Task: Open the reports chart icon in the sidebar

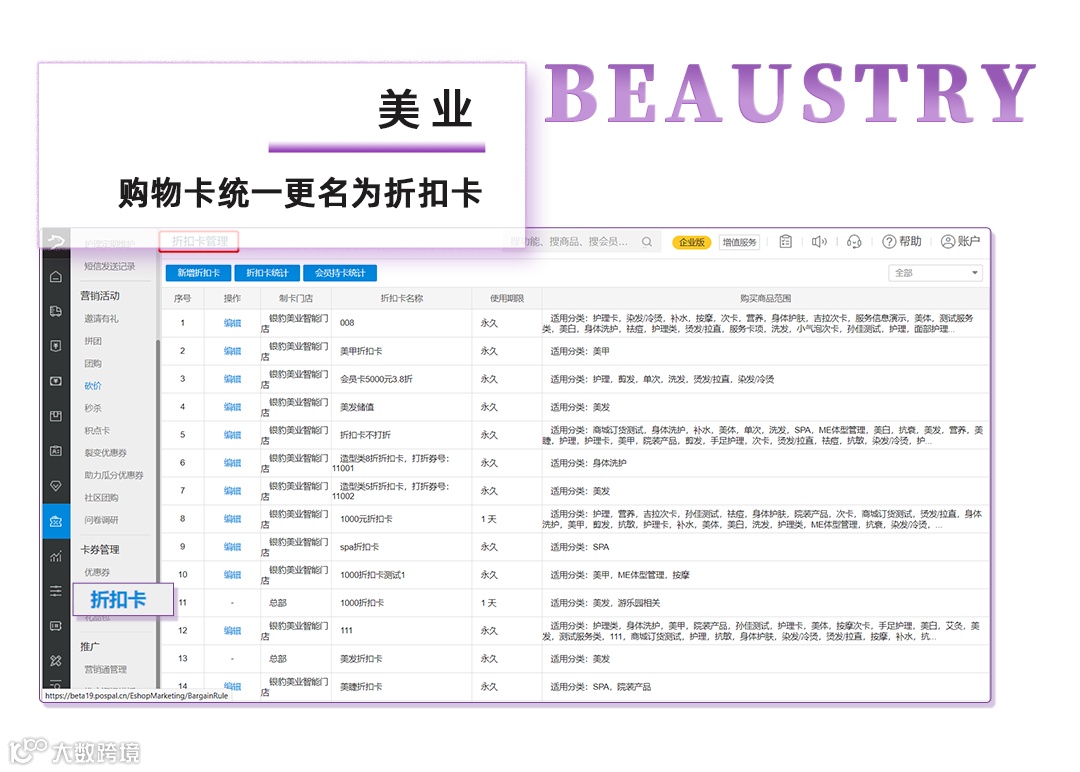Action: [x=56, y=556]
